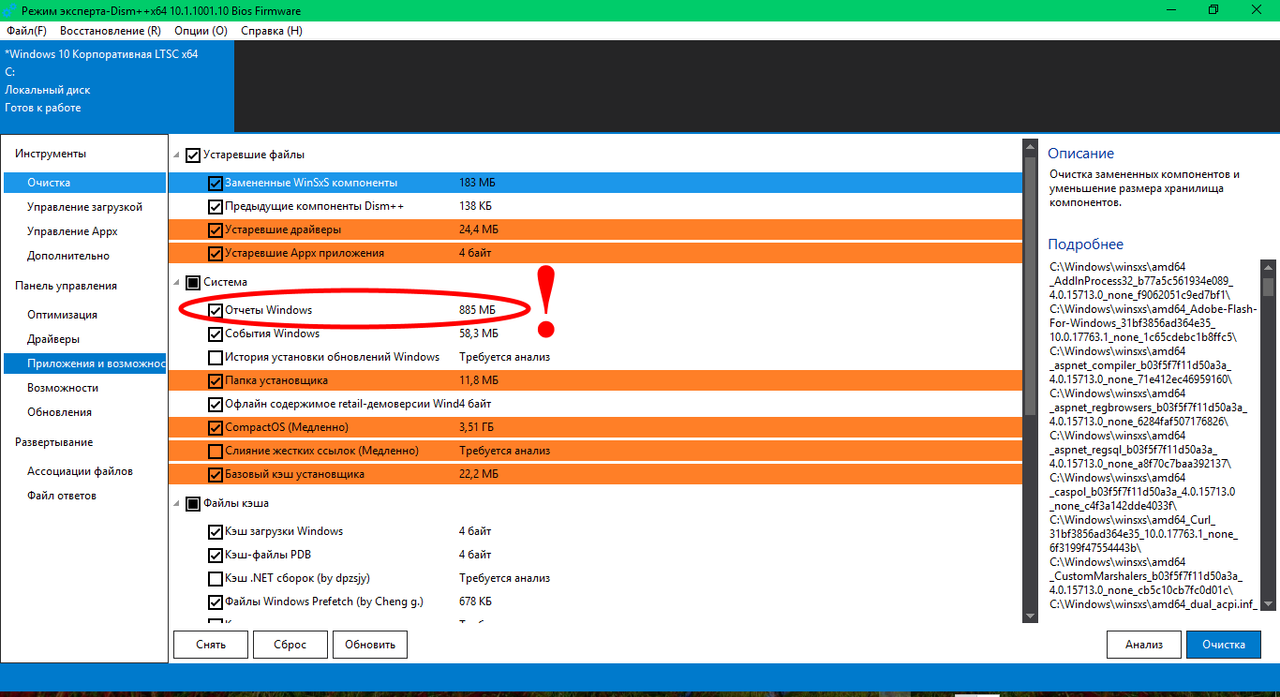
Task: Open the Опции (O) menu
Action: coord(200,31)
